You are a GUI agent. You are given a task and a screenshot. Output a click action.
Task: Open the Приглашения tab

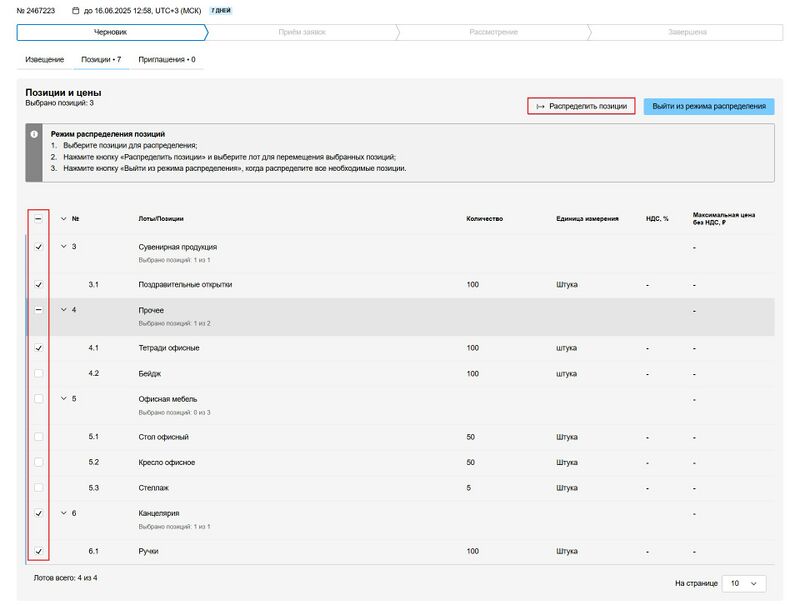tap(166, 60)
